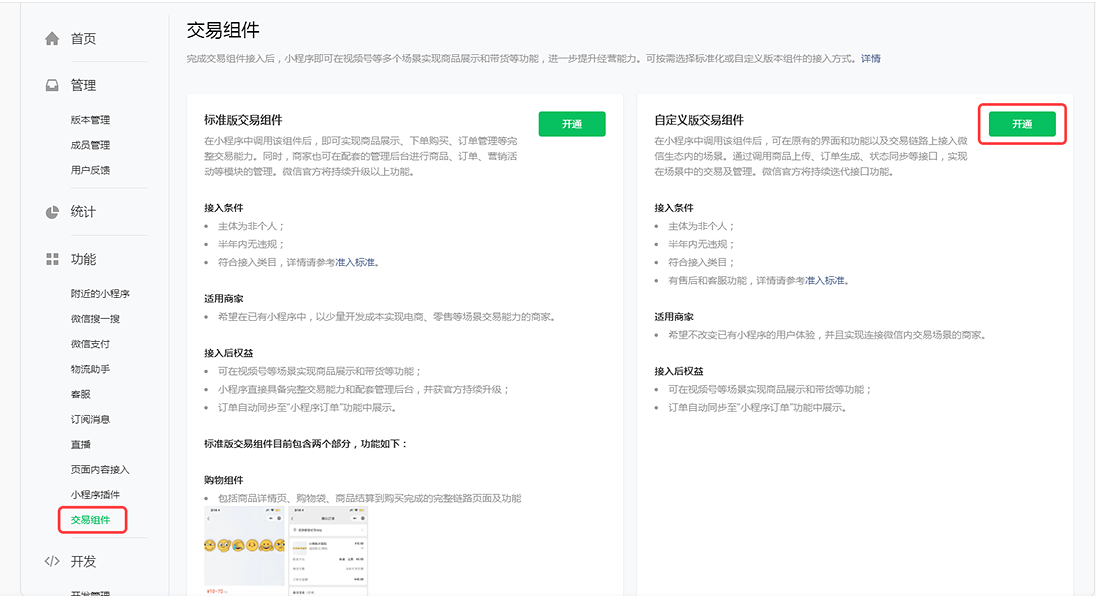1096x596 pixels.
Task: Click the inbox icon beside 管理
Action: 52,85
